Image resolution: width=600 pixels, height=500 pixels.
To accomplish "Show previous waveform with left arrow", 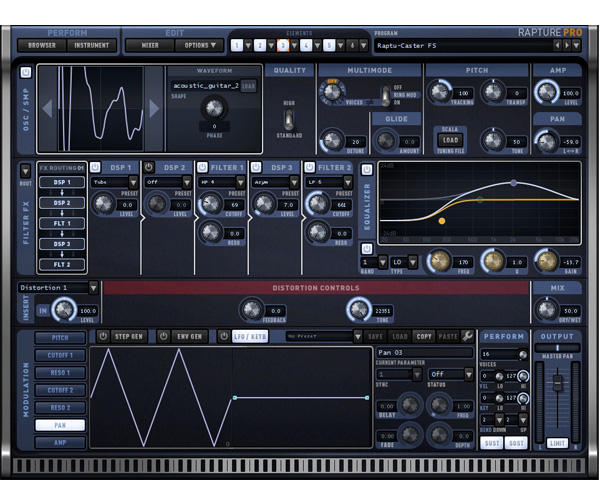I will tap(47, 108).
